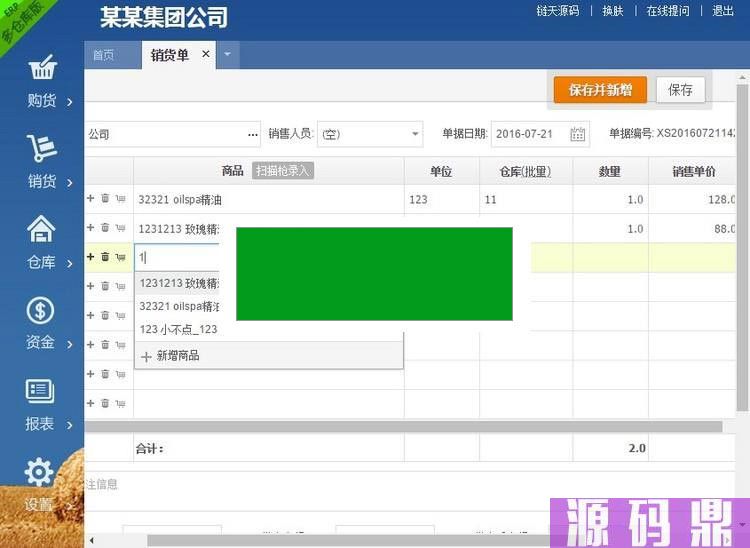Open the tab list dropdown arrow next to 销货单

pos(228,55)
